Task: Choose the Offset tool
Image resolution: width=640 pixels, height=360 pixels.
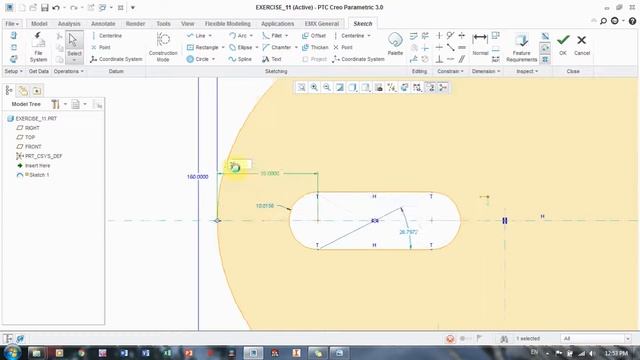Action: 314,36
